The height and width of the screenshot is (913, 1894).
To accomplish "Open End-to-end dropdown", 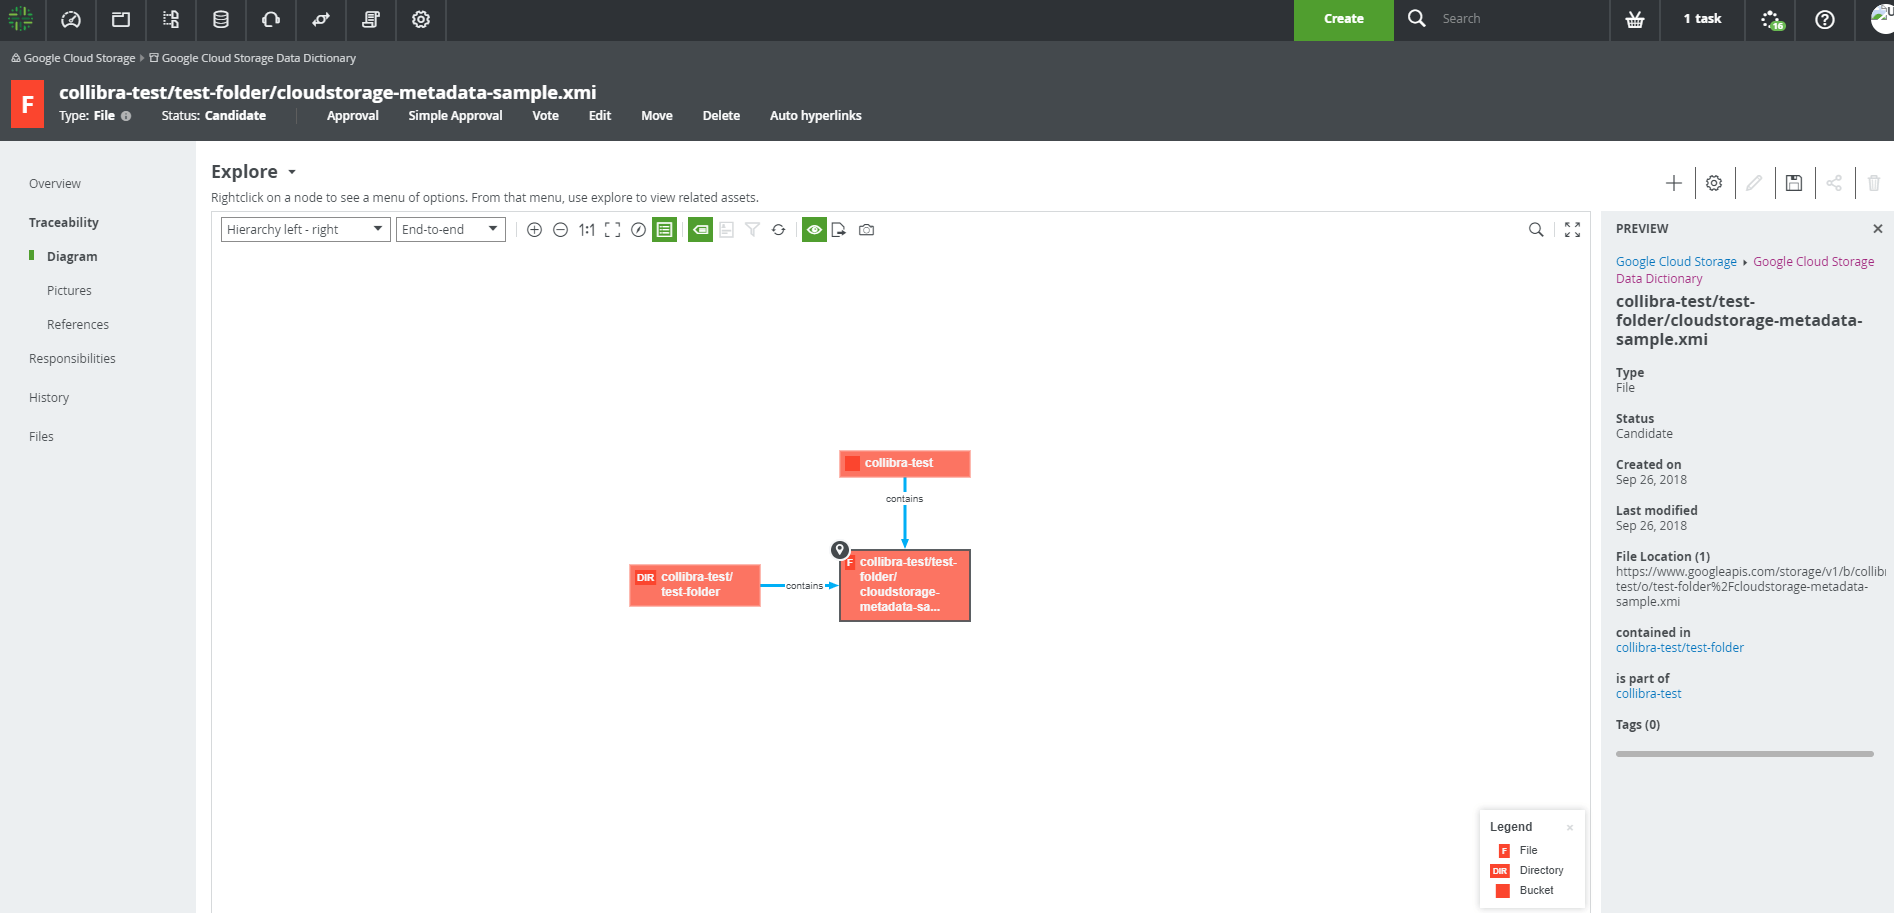I will pos(451,230).
